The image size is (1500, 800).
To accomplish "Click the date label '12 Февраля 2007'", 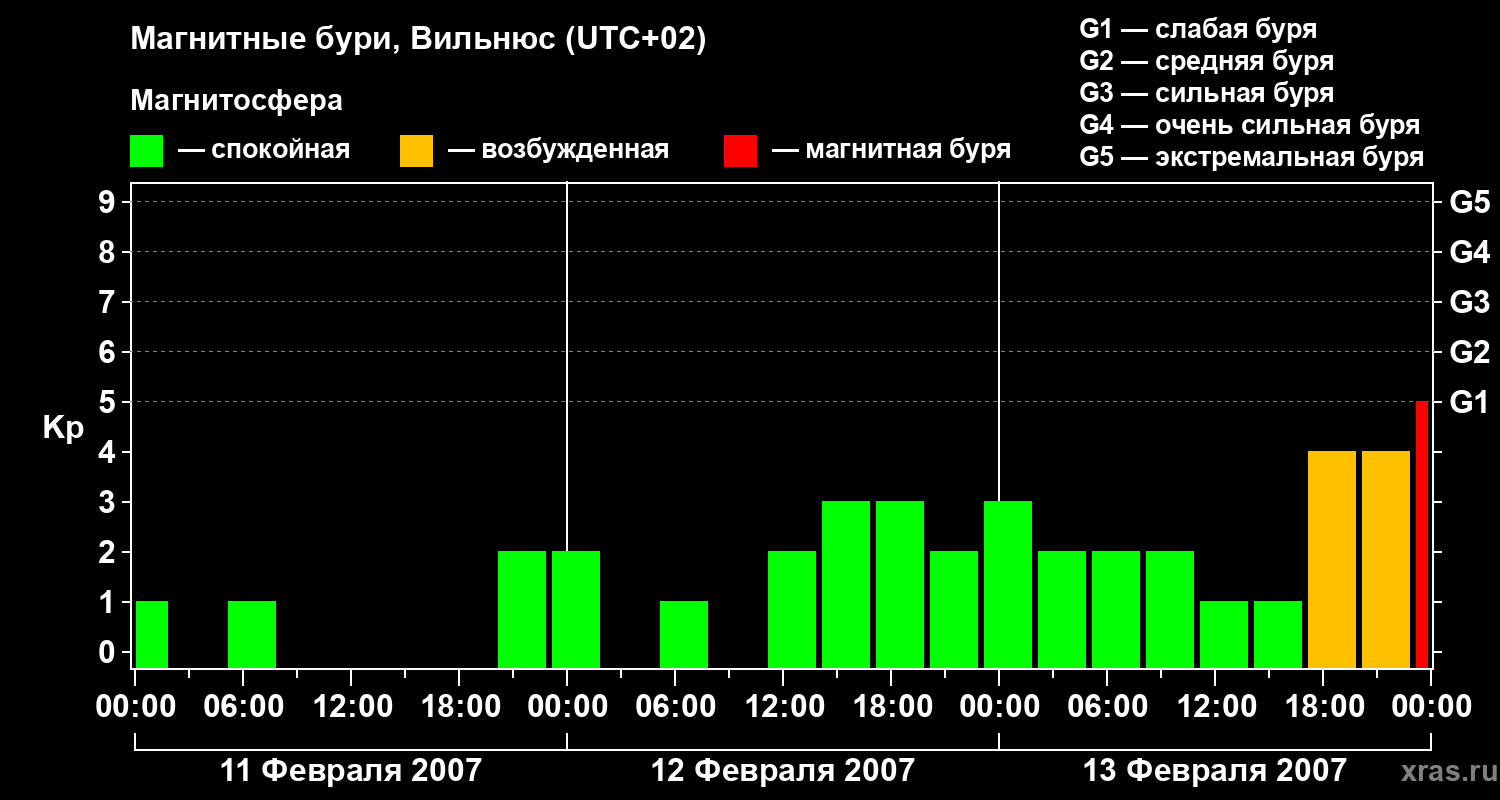I will point(782,771).
